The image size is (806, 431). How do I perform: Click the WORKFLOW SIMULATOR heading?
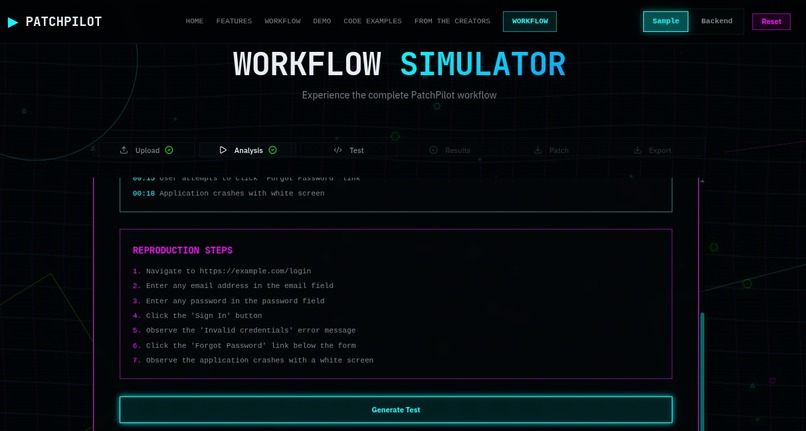[399, 64]
